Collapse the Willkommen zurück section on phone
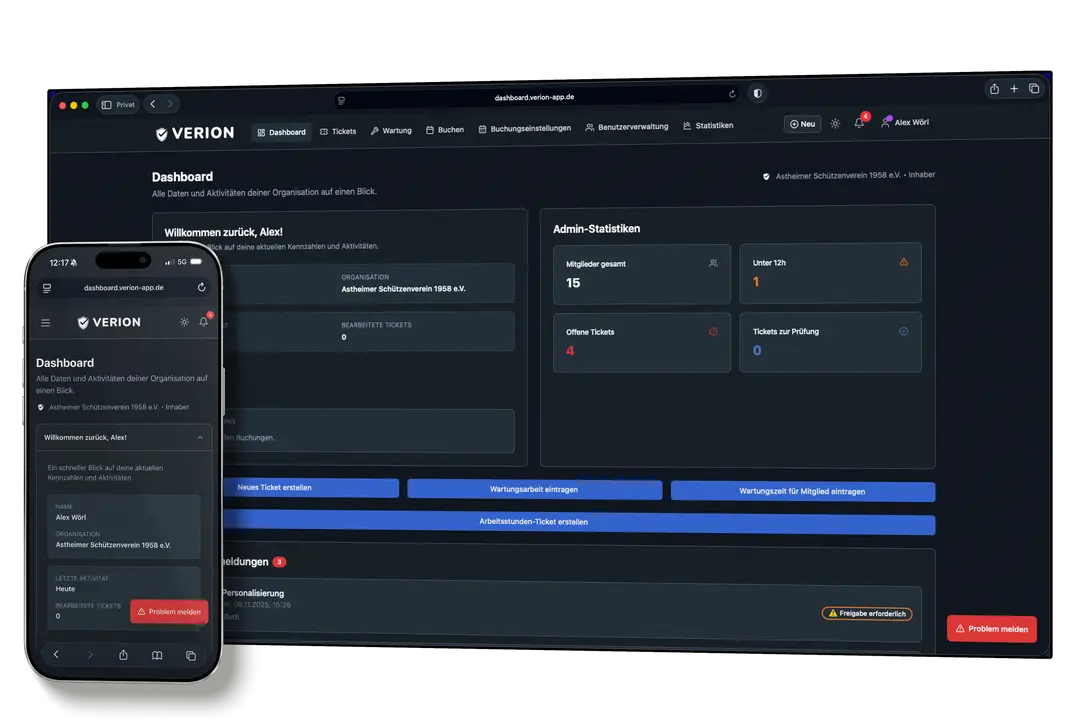This screenshot has width=1080, height=720. (x=200, y=437)
